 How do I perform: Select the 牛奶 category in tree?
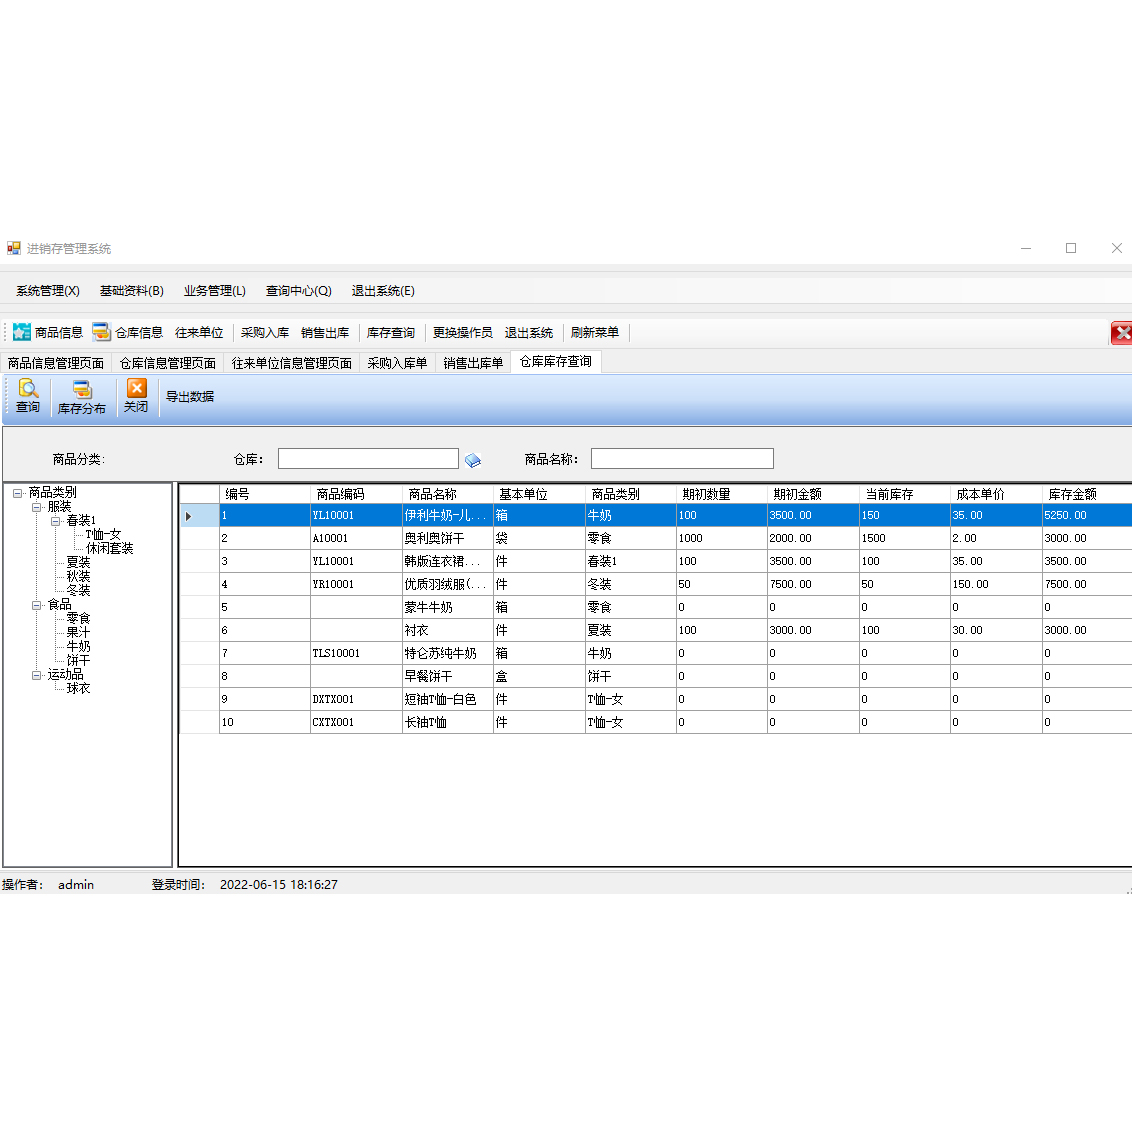[78, 647]
